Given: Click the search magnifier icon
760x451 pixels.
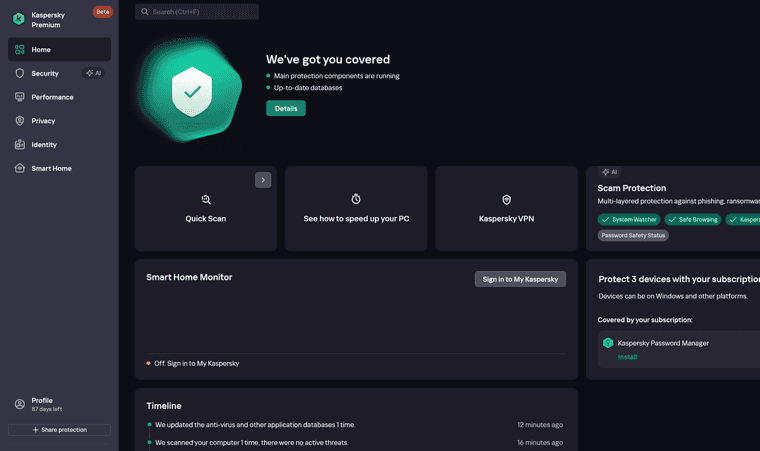Looking at the screenshot, I should pyautogui.click(x=144, y=12).
